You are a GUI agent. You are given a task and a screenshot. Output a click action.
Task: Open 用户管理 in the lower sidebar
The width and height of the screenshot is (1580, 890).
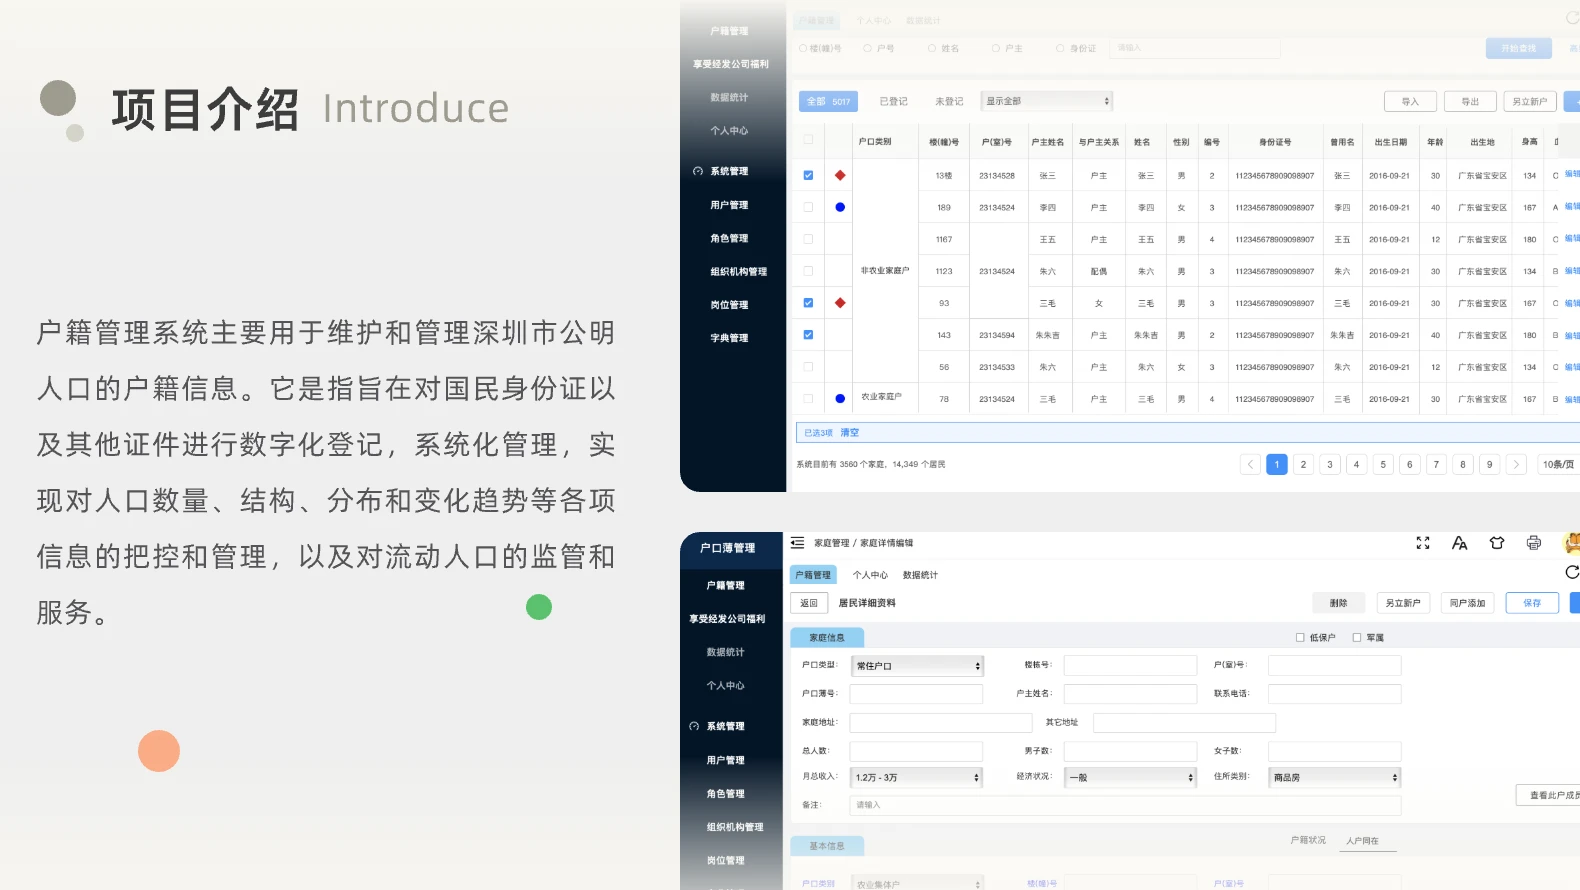(726, 760)
